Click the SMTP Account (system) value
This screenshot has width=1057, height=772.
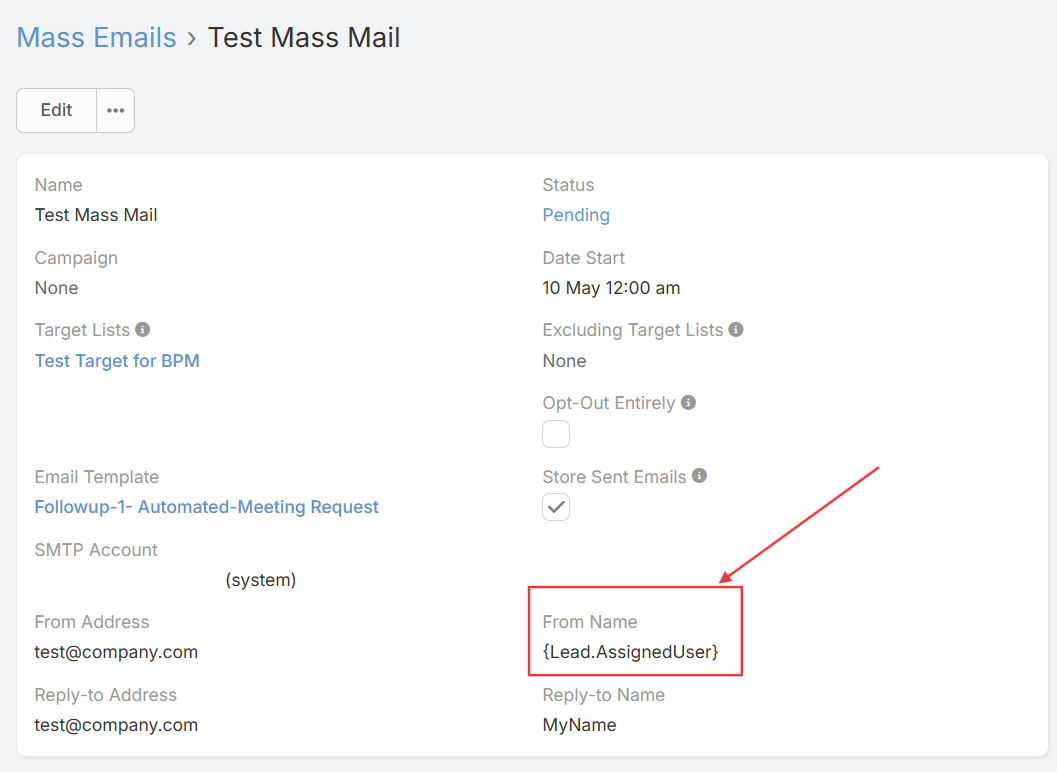click(x=260, y=580)
